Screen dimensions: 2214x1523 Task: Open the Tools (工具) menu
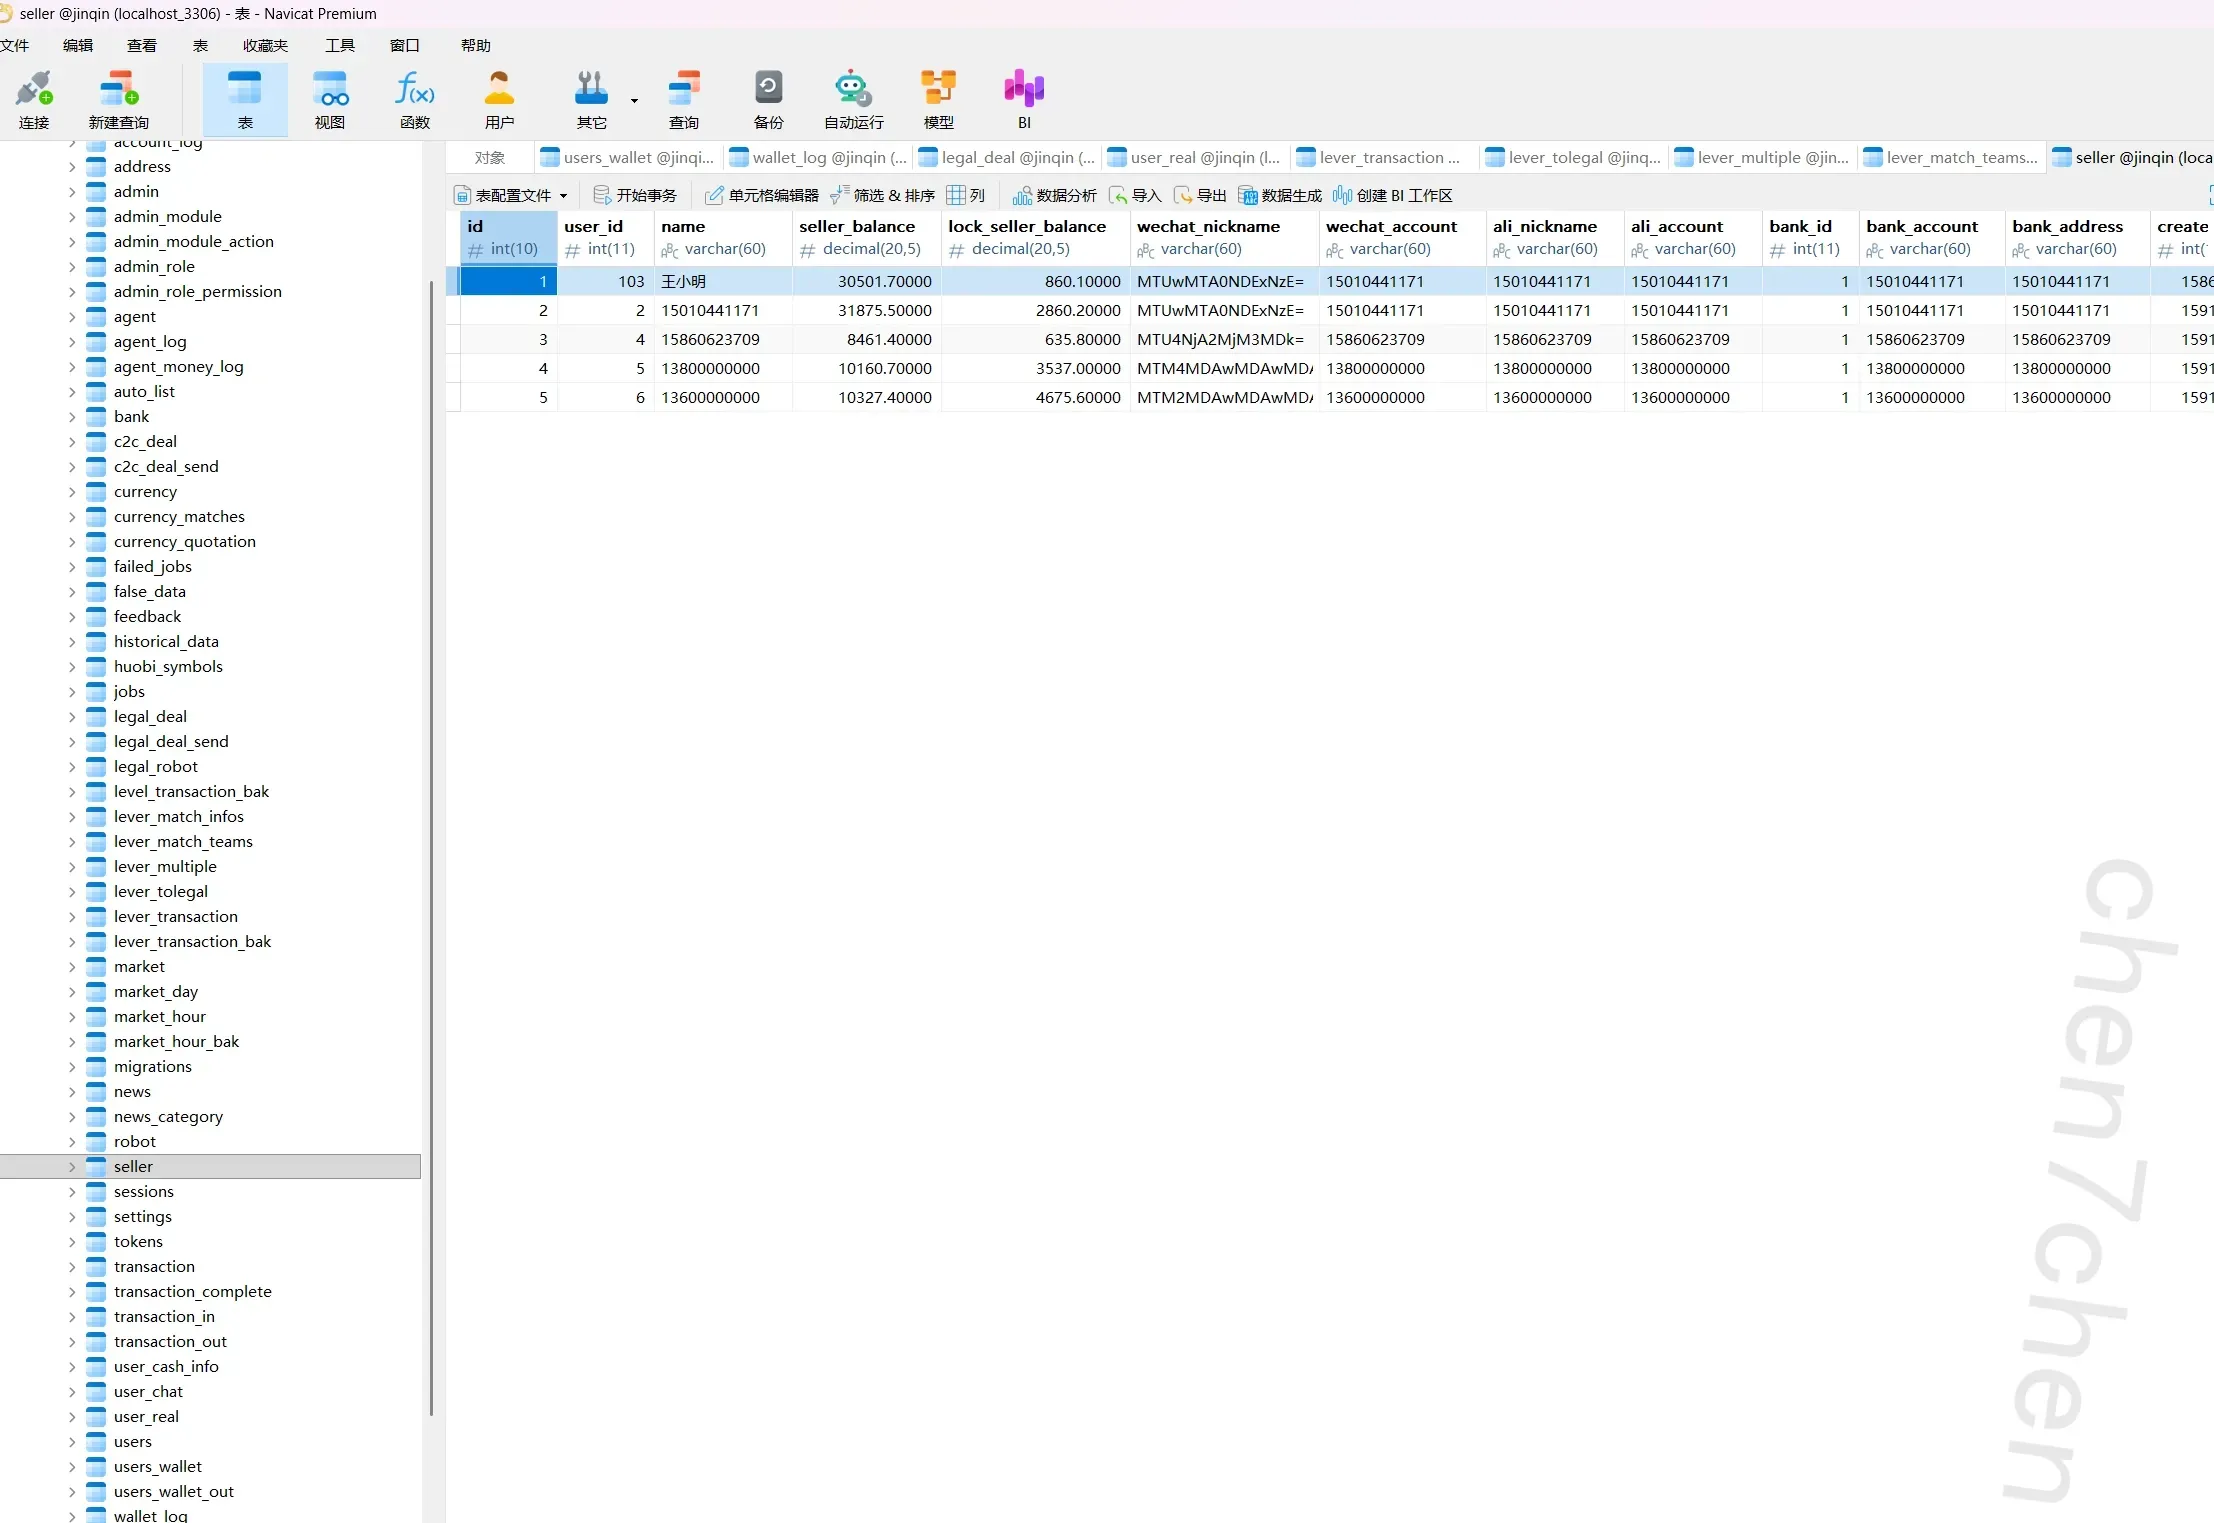click(x=340, y=45)
